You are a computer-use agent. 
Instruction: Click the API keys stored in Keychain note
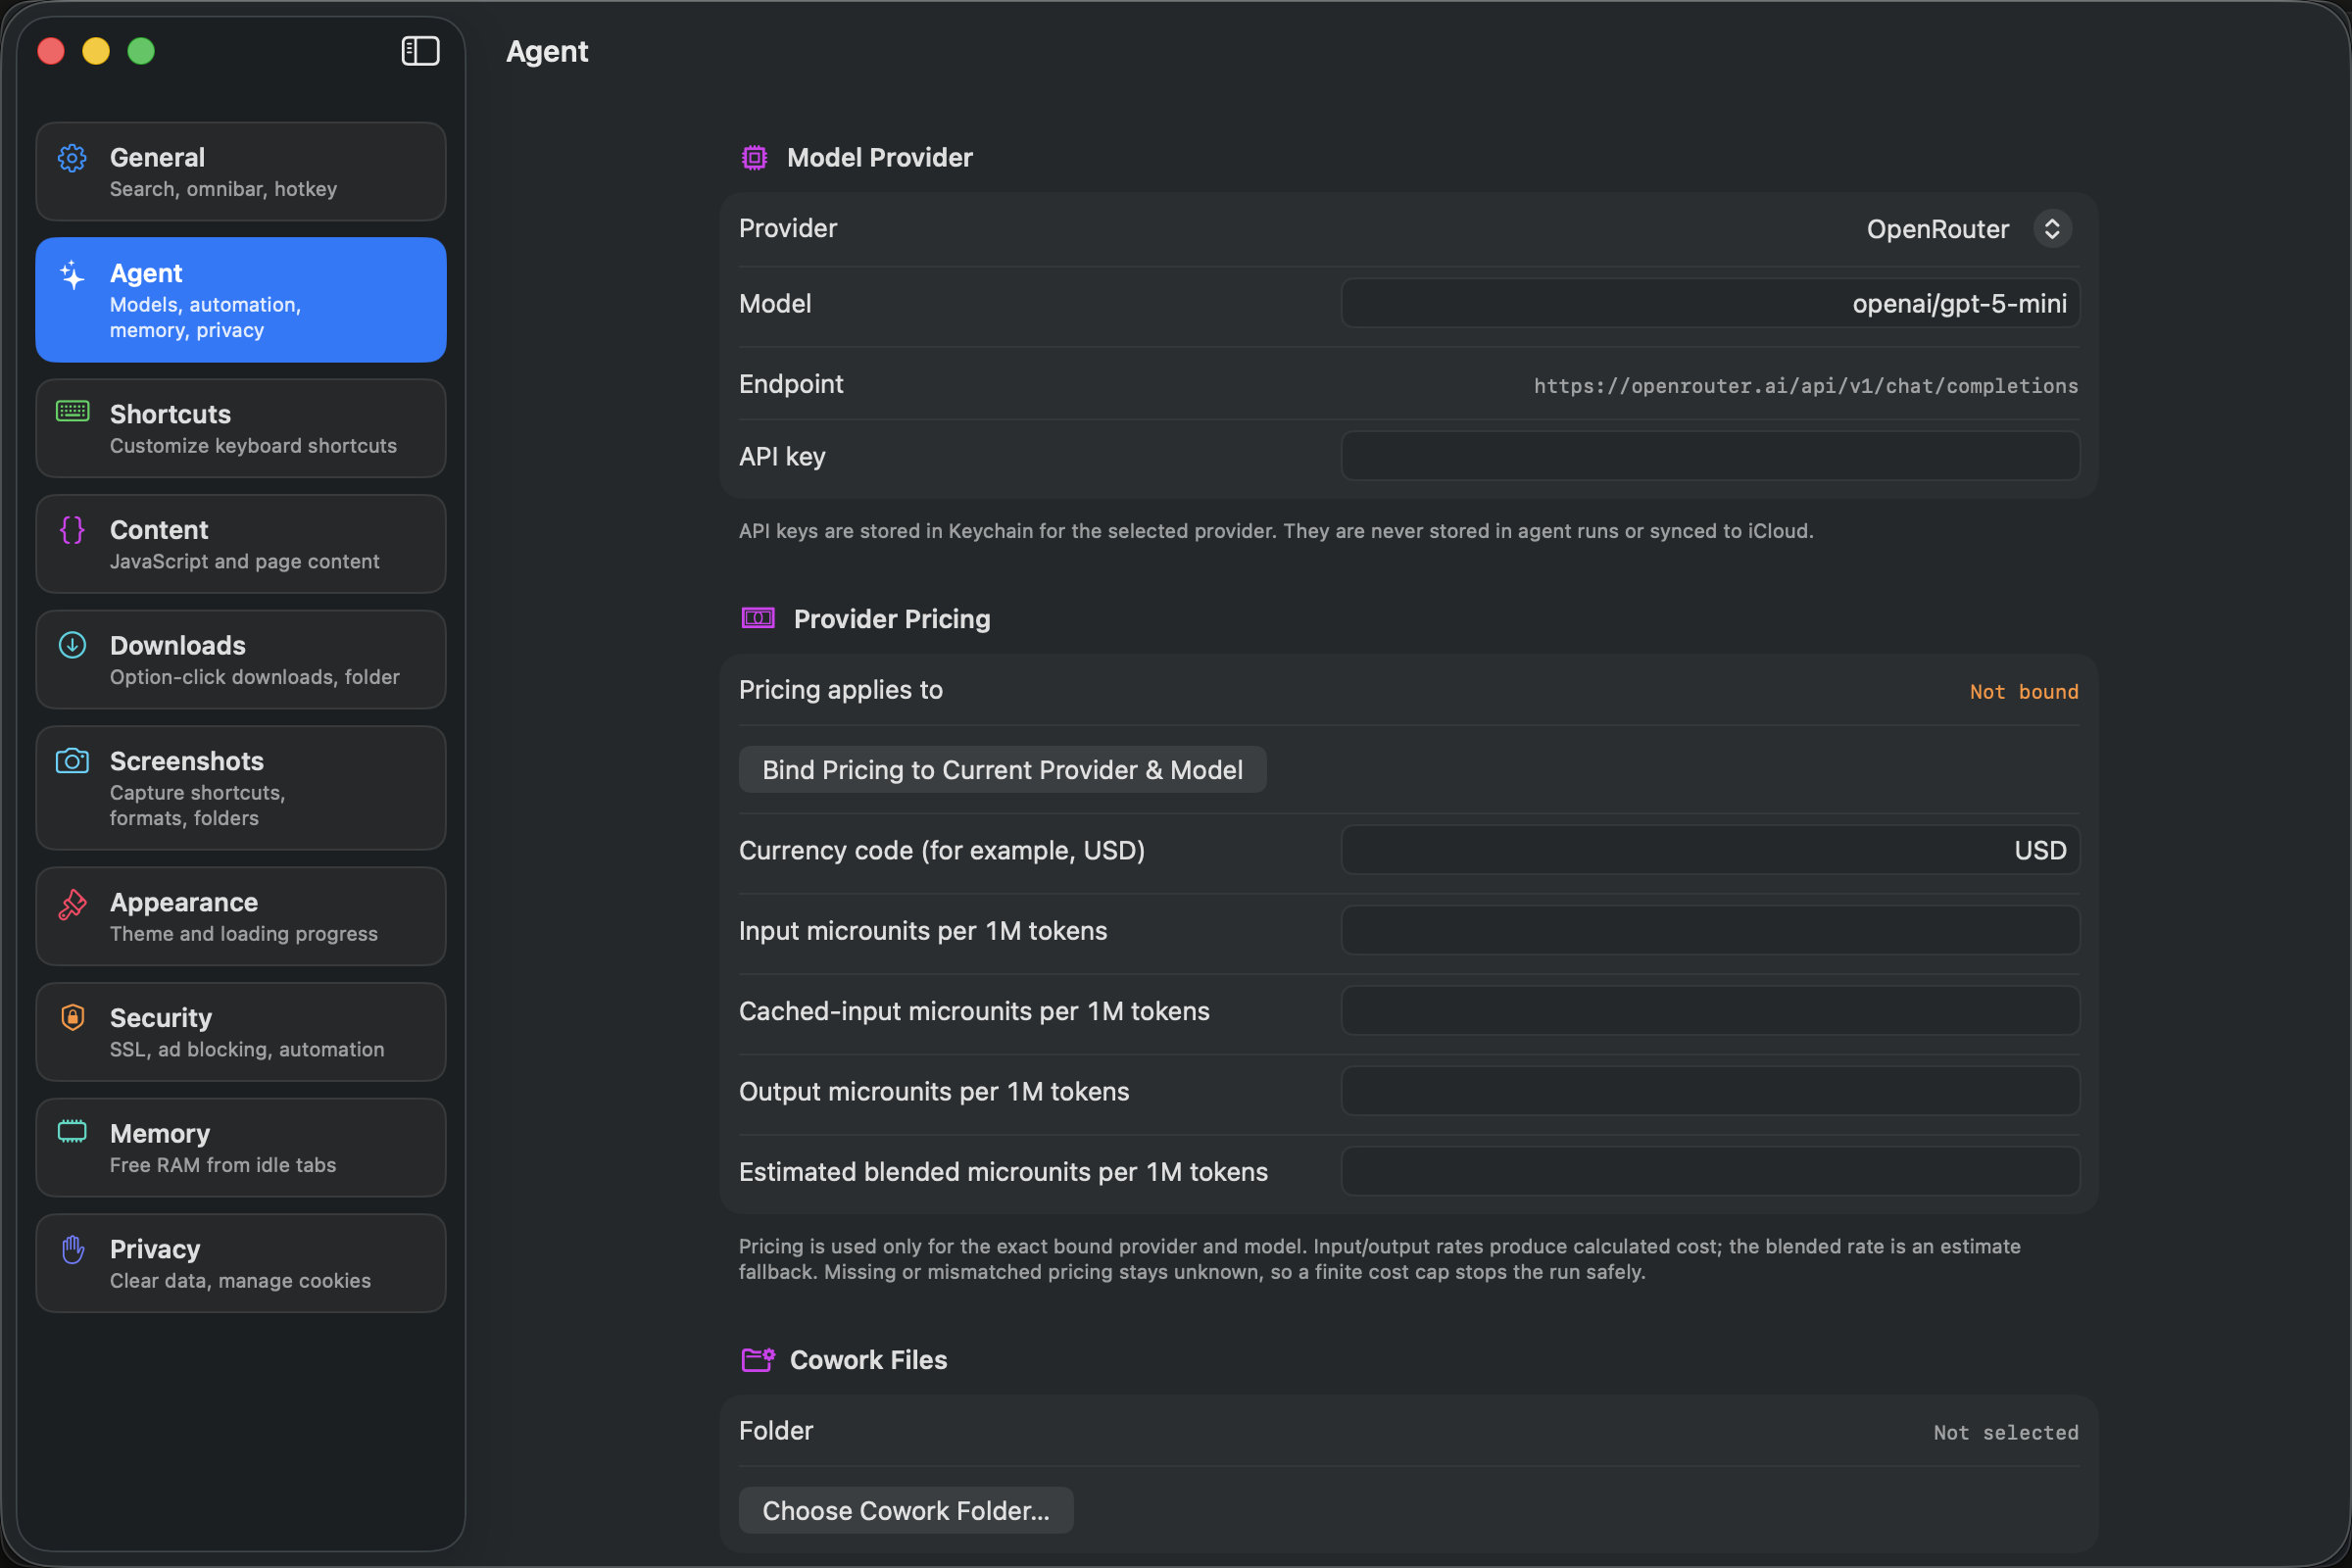(1276, 531)
